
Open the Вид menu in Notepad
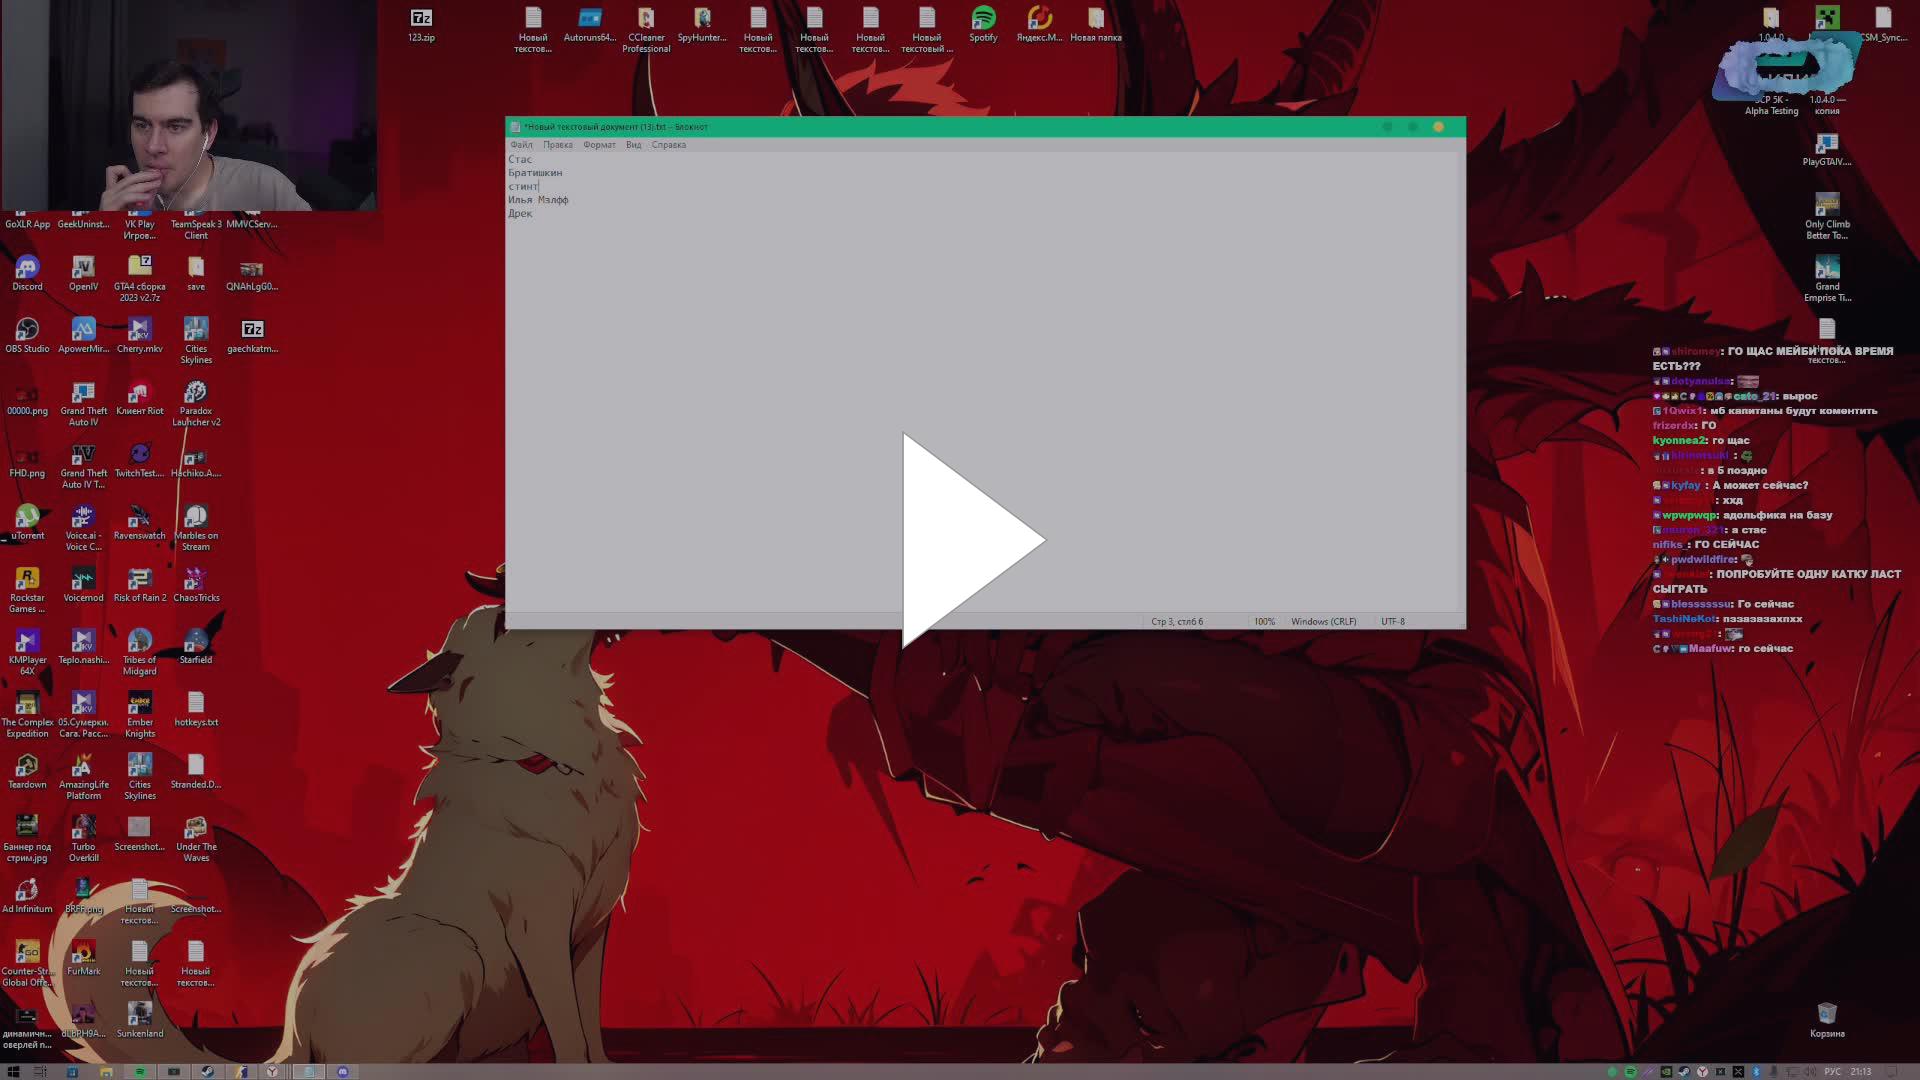633,145
